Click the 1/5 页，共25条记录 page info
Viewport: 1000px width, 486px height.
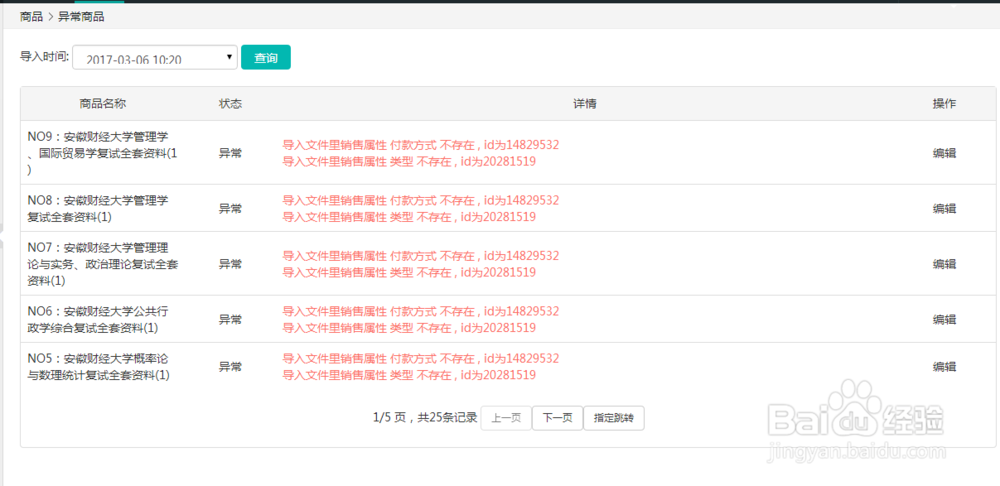[x=425, y=418]
